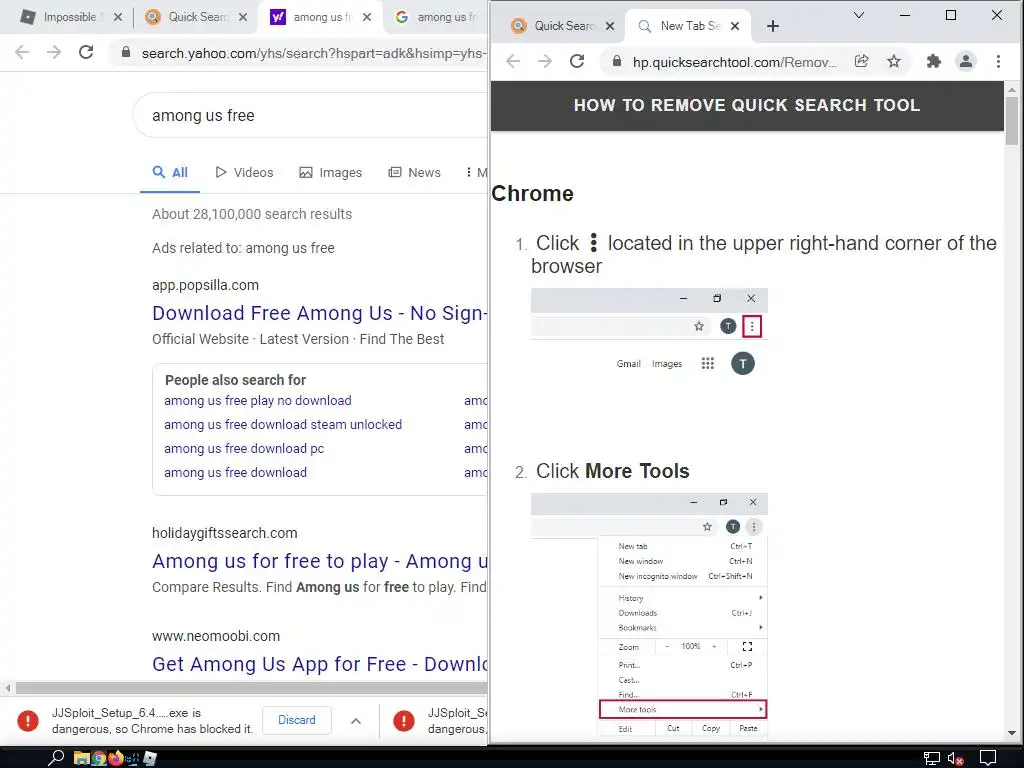1024x768 pixels.
Task: Select the Videos search filter
Action: click(x=244, y=172)
